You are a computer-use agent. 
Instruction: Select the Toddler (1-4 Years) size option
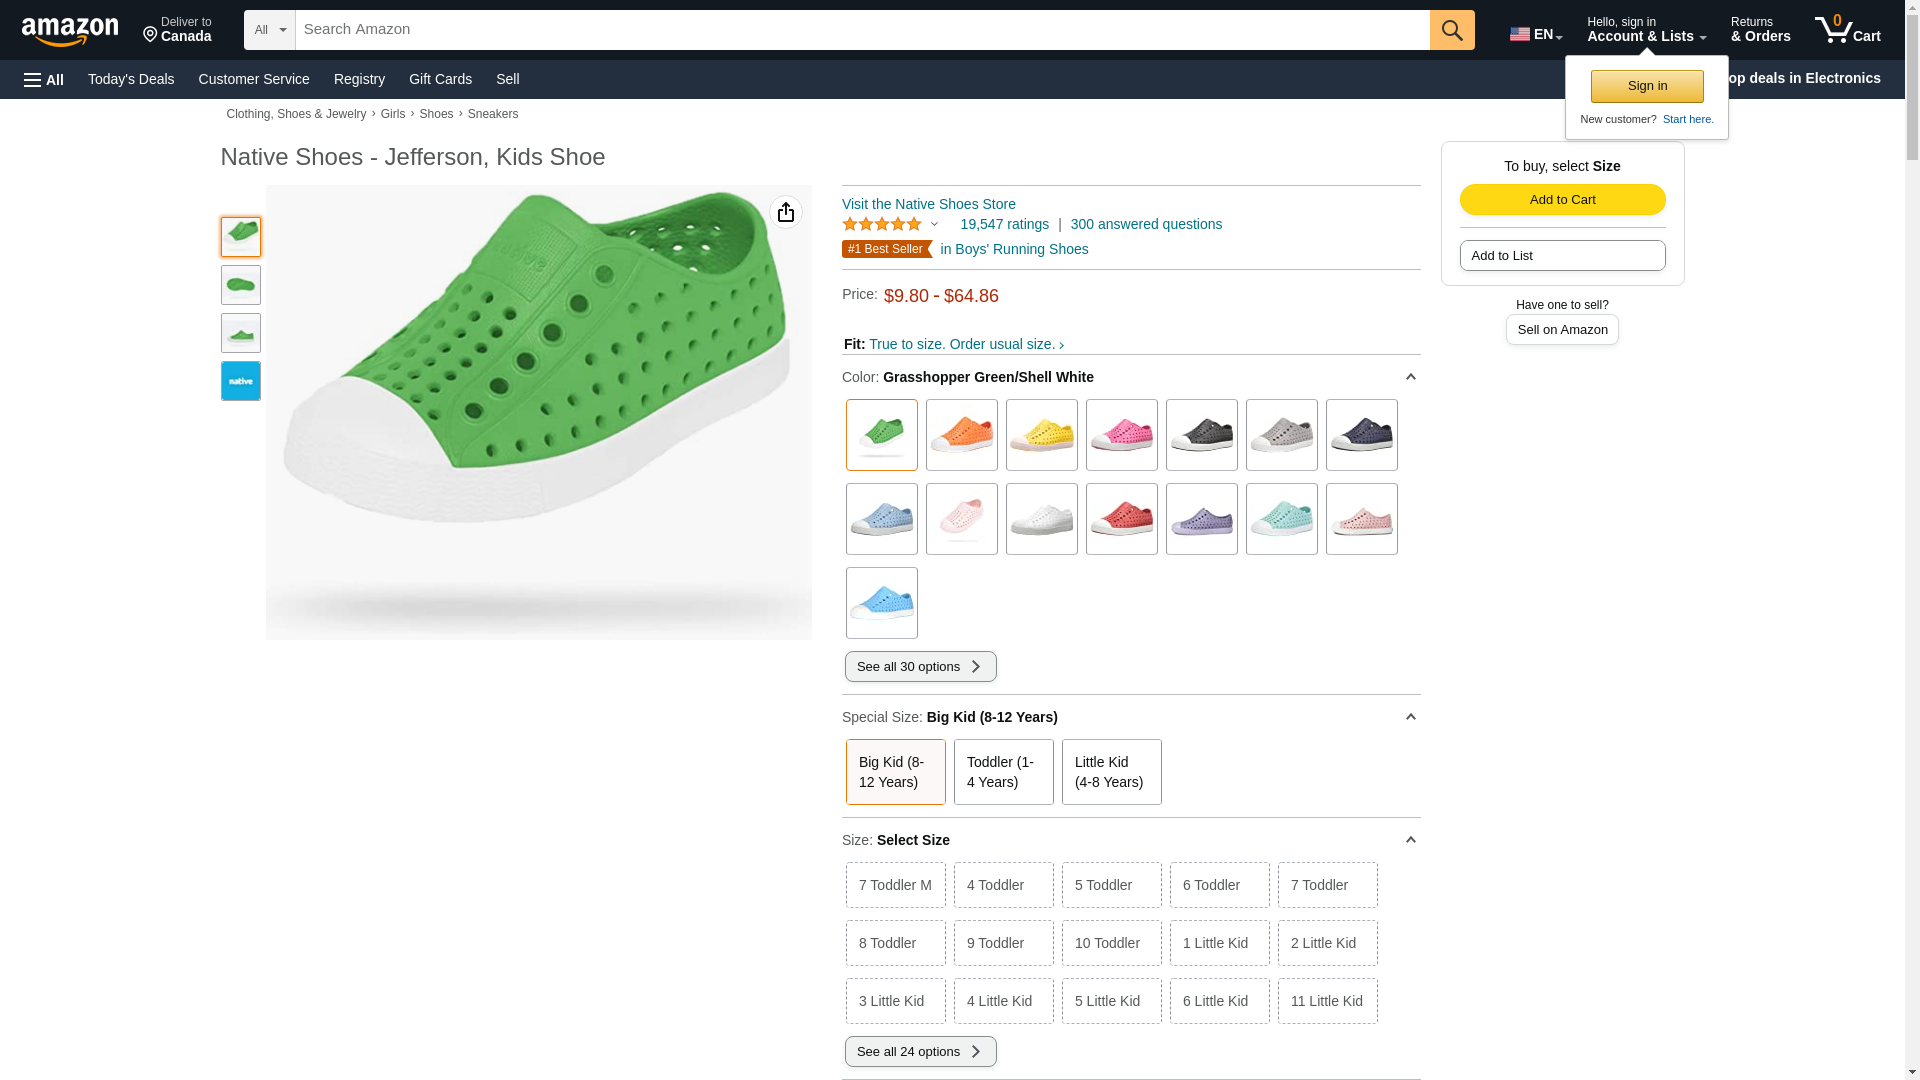(x=1003, y=772)
